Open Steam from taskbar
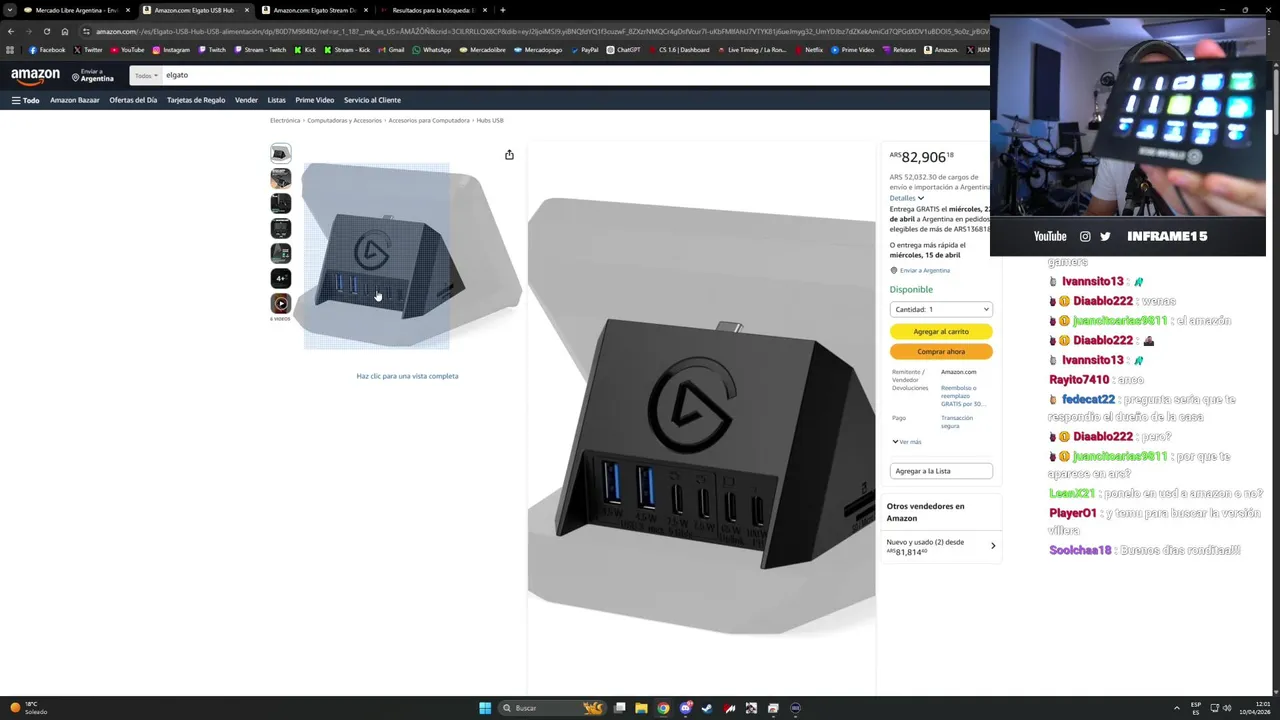The width and height of the screenshot is (1280, 720). click(x=707, y=708)
